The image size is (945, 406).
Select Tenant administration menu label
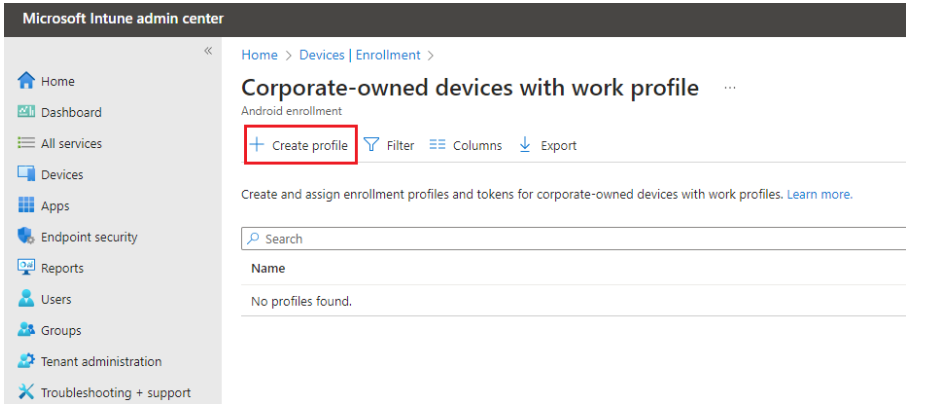tap(101, 361)
